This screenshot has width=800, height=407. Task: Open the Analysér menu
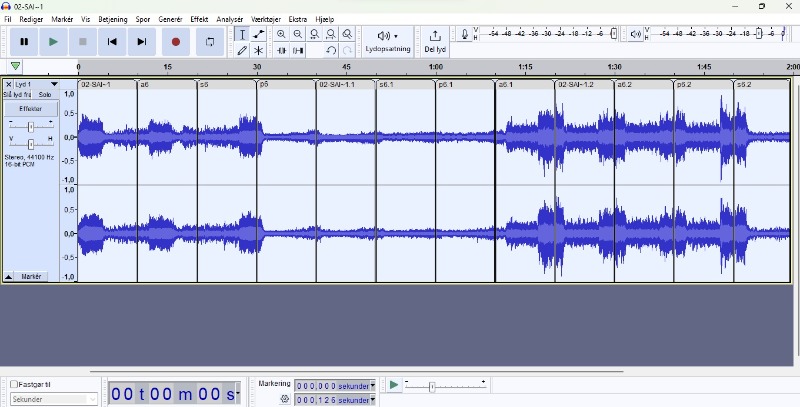(230, 19)
